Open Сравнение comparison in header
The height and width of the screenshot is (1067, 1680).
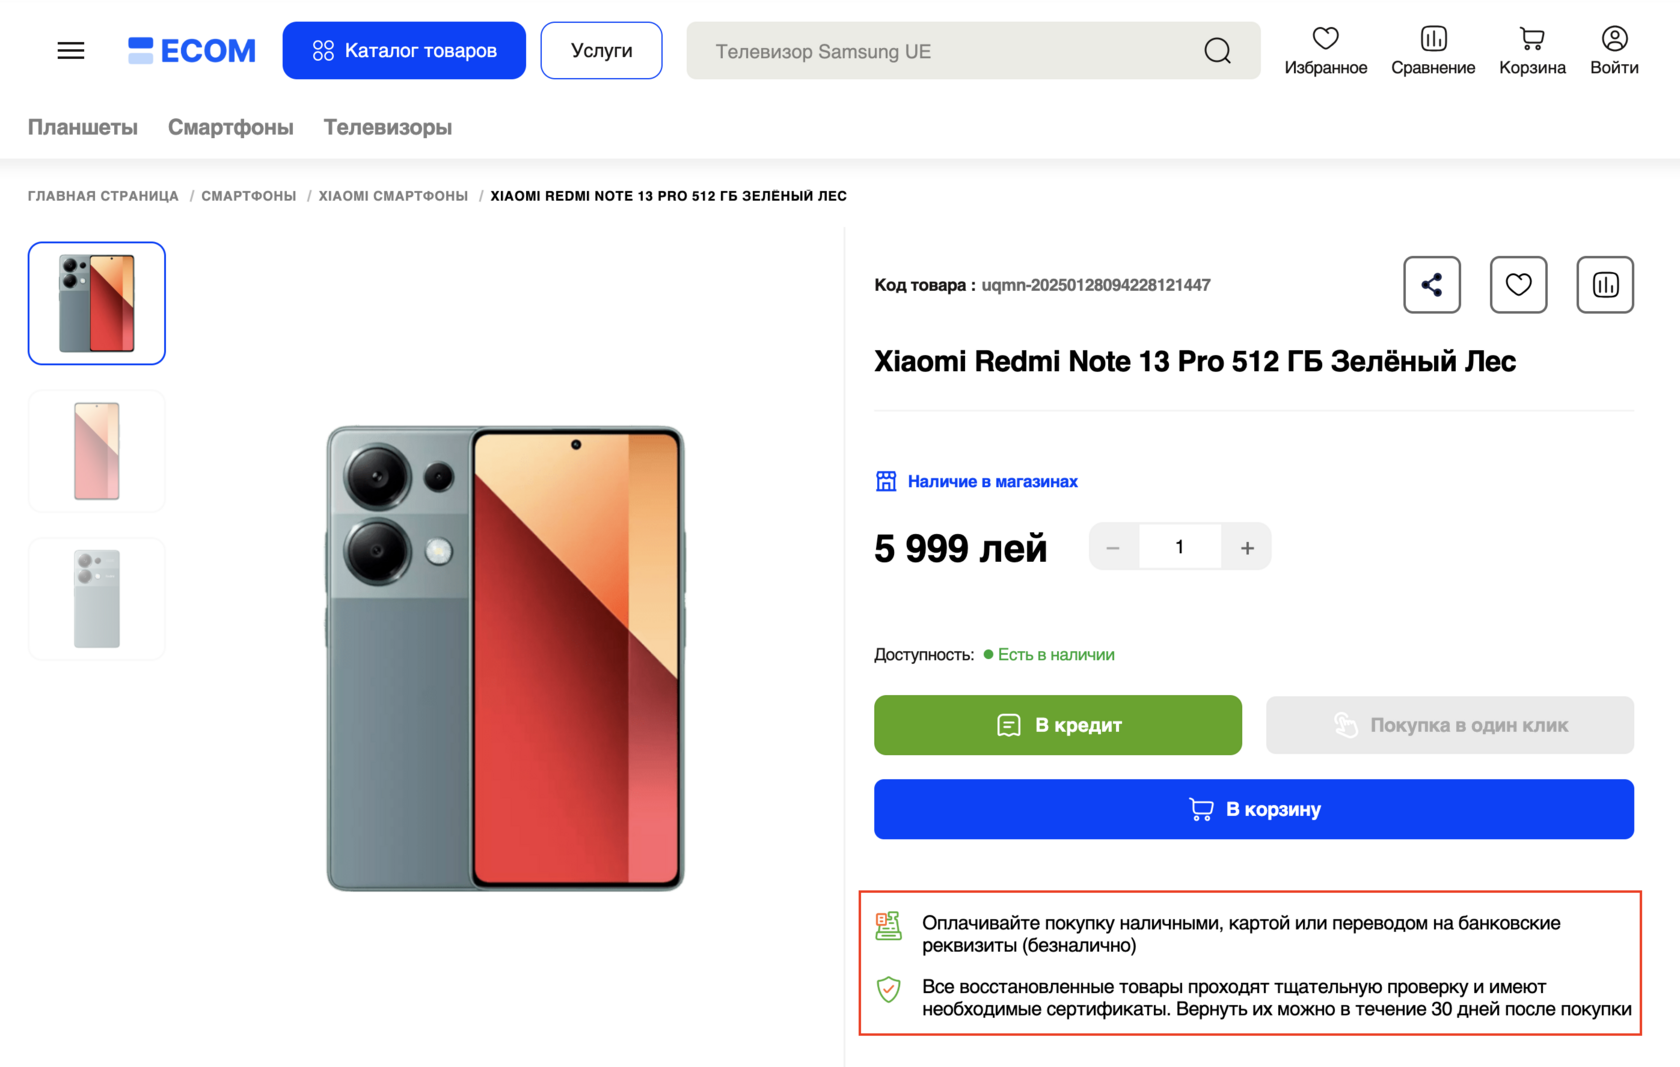pos(1432,51)
